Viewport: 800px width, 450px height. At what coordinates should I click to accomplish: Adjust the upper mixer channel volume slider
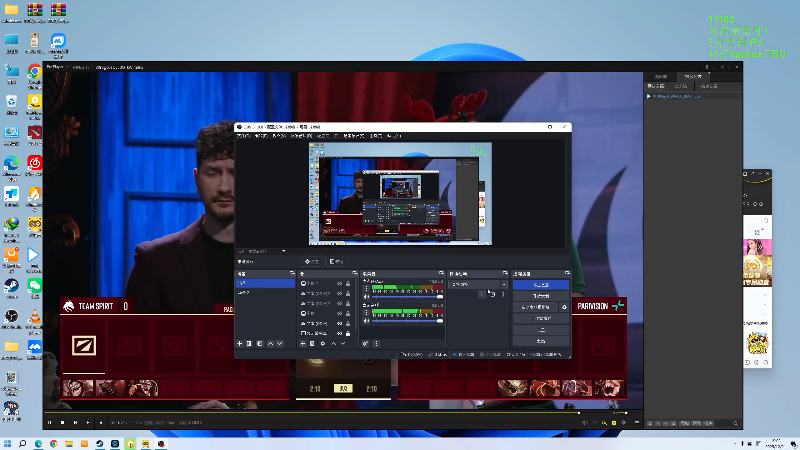407,296
